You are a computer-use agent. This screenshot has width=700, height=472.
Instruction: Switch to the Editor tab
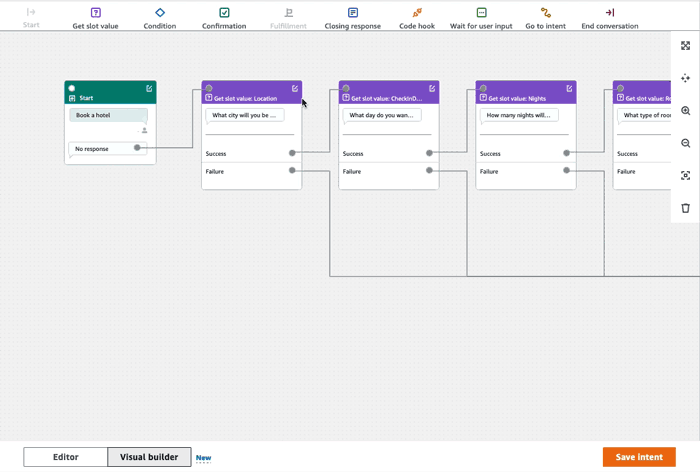(x=66, y=457)
